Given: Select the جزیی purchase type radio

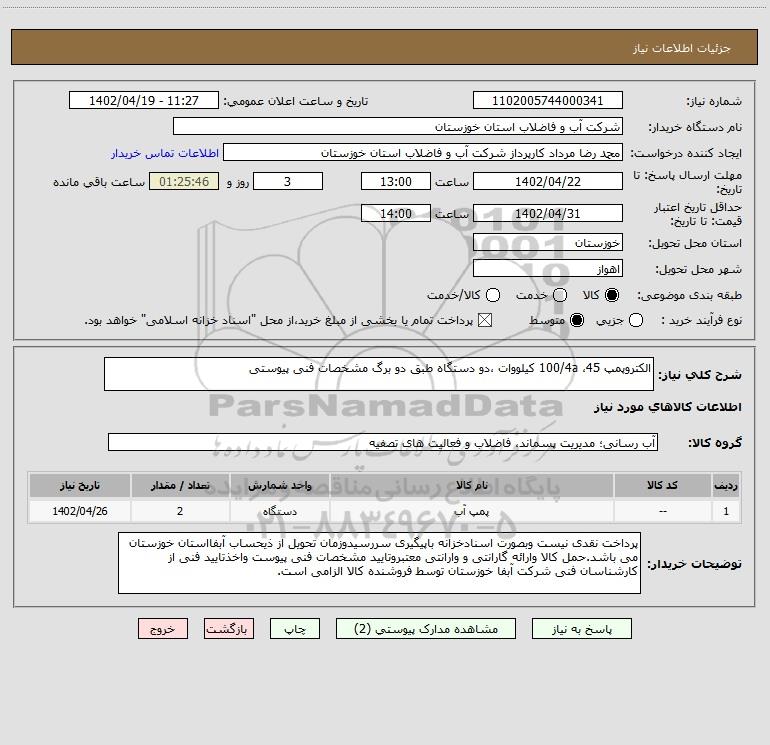Looking at the screenshot, I should coord(636,321).
